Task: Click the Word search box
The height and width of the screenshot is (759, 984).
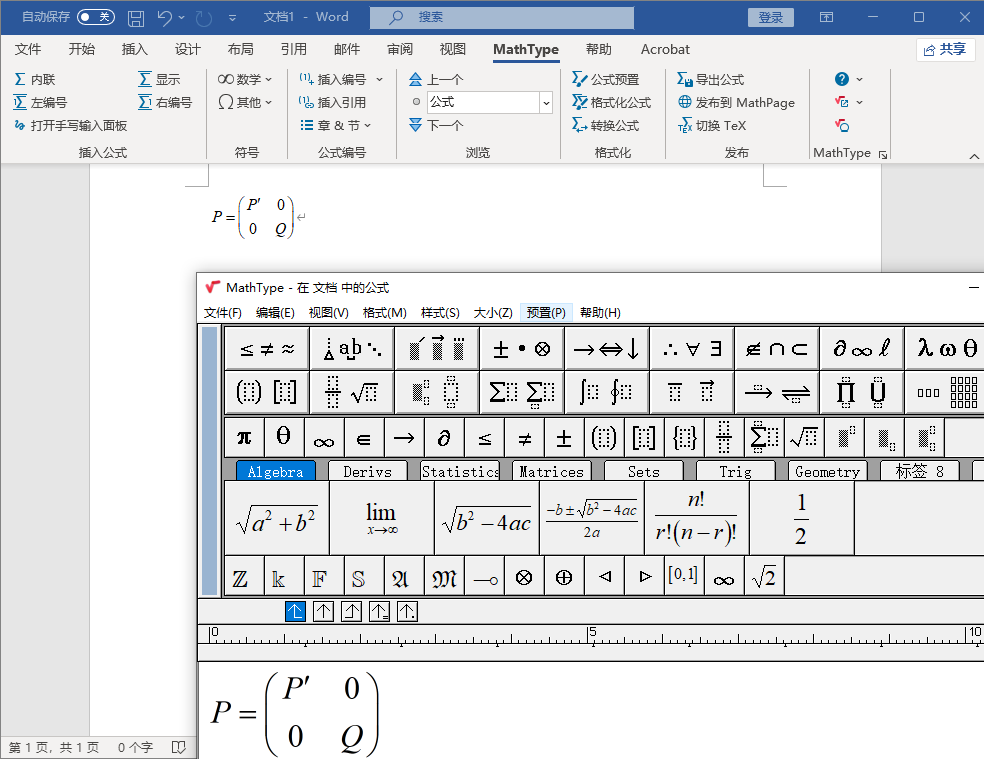Action: tap(501, 18)
